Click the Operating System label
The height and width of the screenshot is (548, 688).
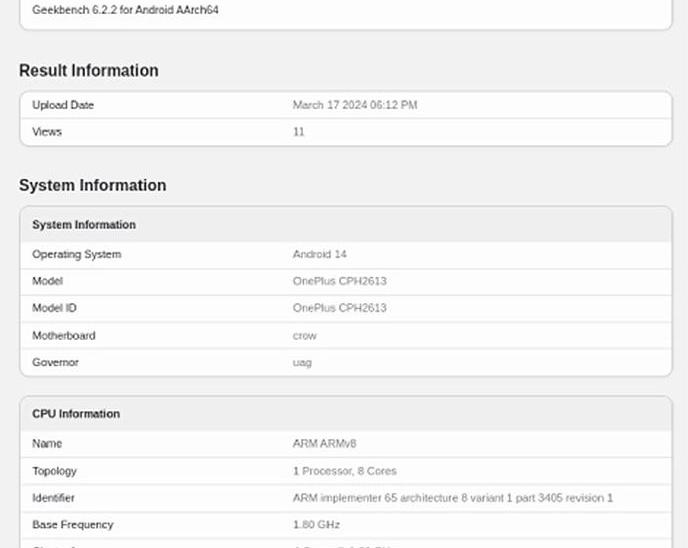pos(76,254)
